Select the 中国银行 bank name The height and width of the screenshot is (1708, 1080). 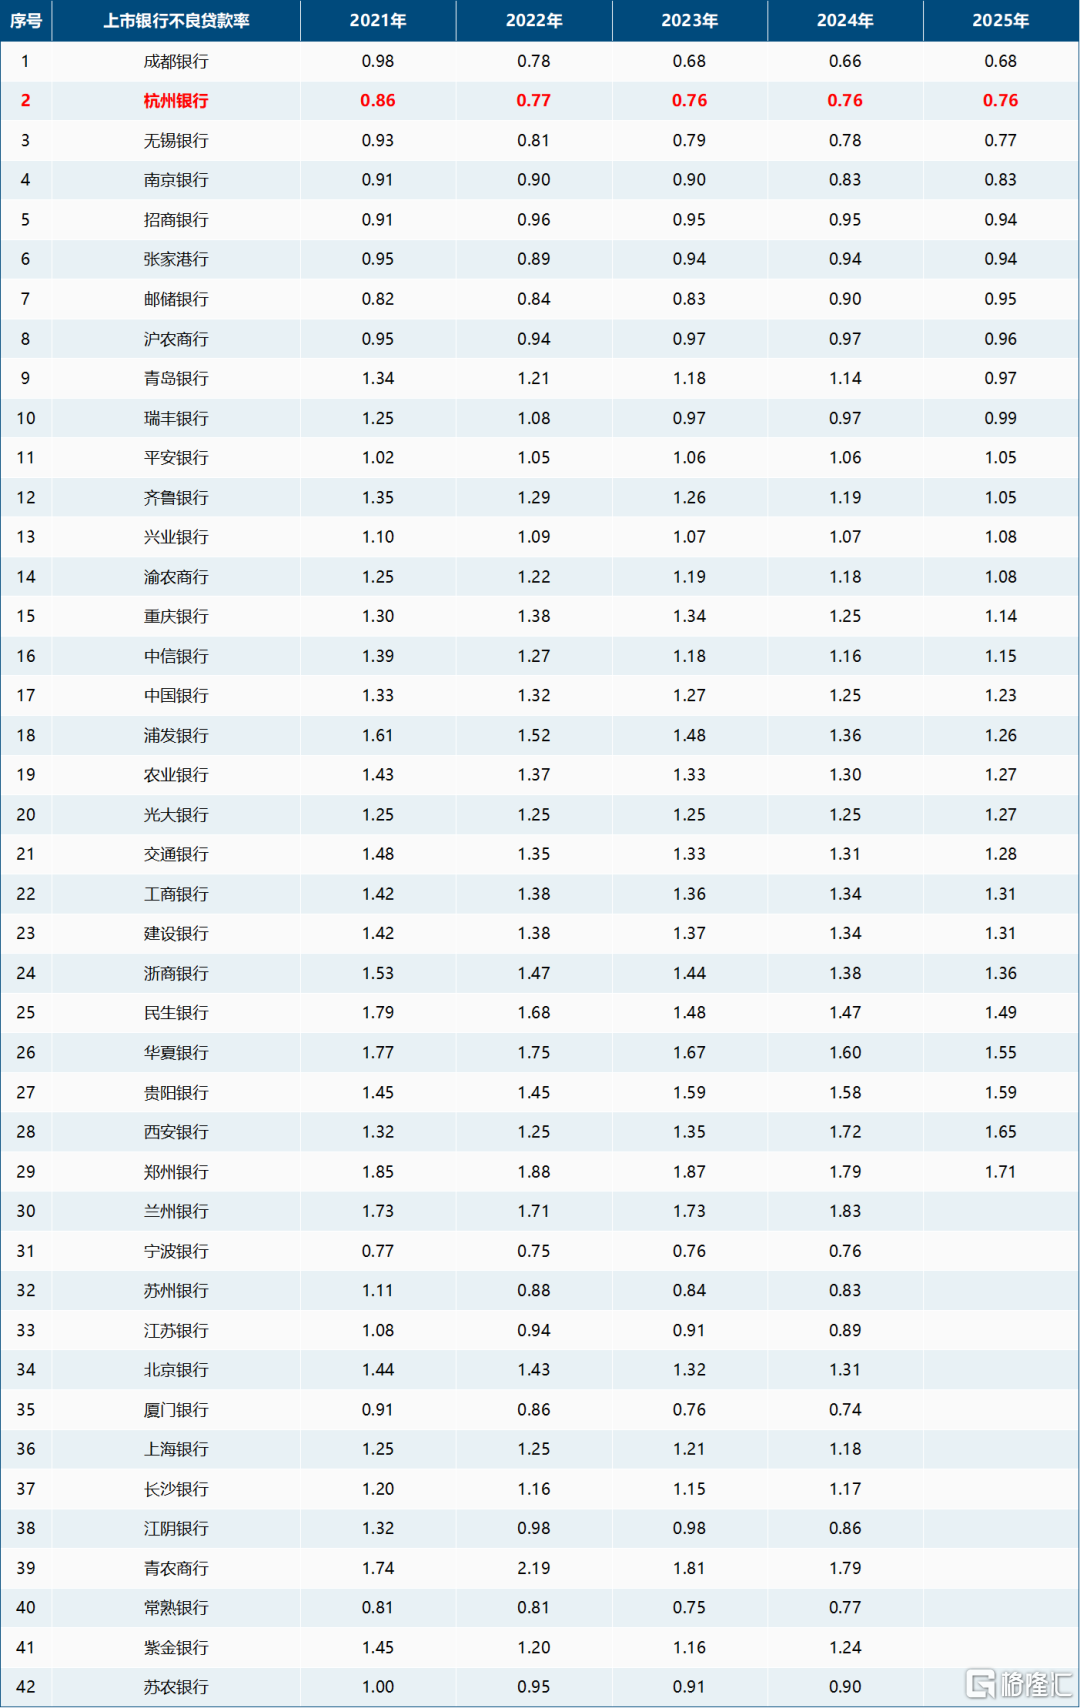tap(176, 696)
